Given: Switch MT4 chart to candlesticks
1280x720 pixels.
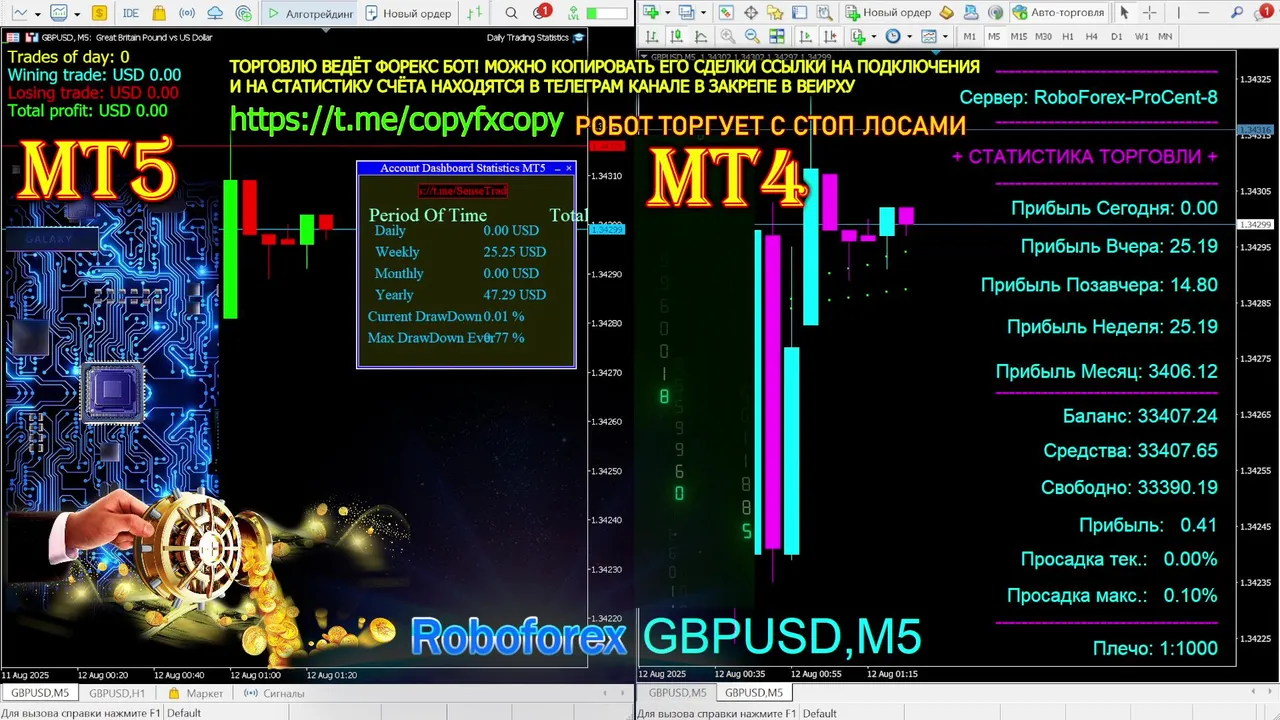Looking at the screenshot, I should (x=676, y=36).
